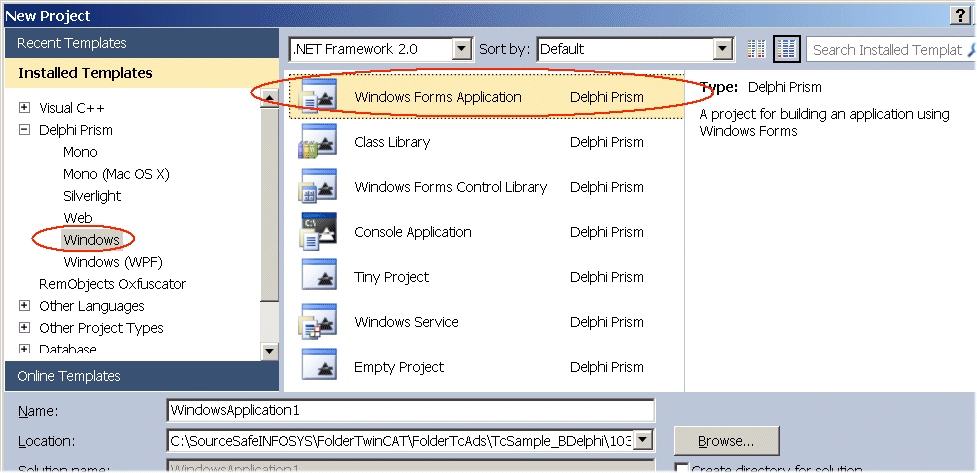Screen dimensions: 977x473
Task: Click the Search Installed Templates field
Action: 887,50
